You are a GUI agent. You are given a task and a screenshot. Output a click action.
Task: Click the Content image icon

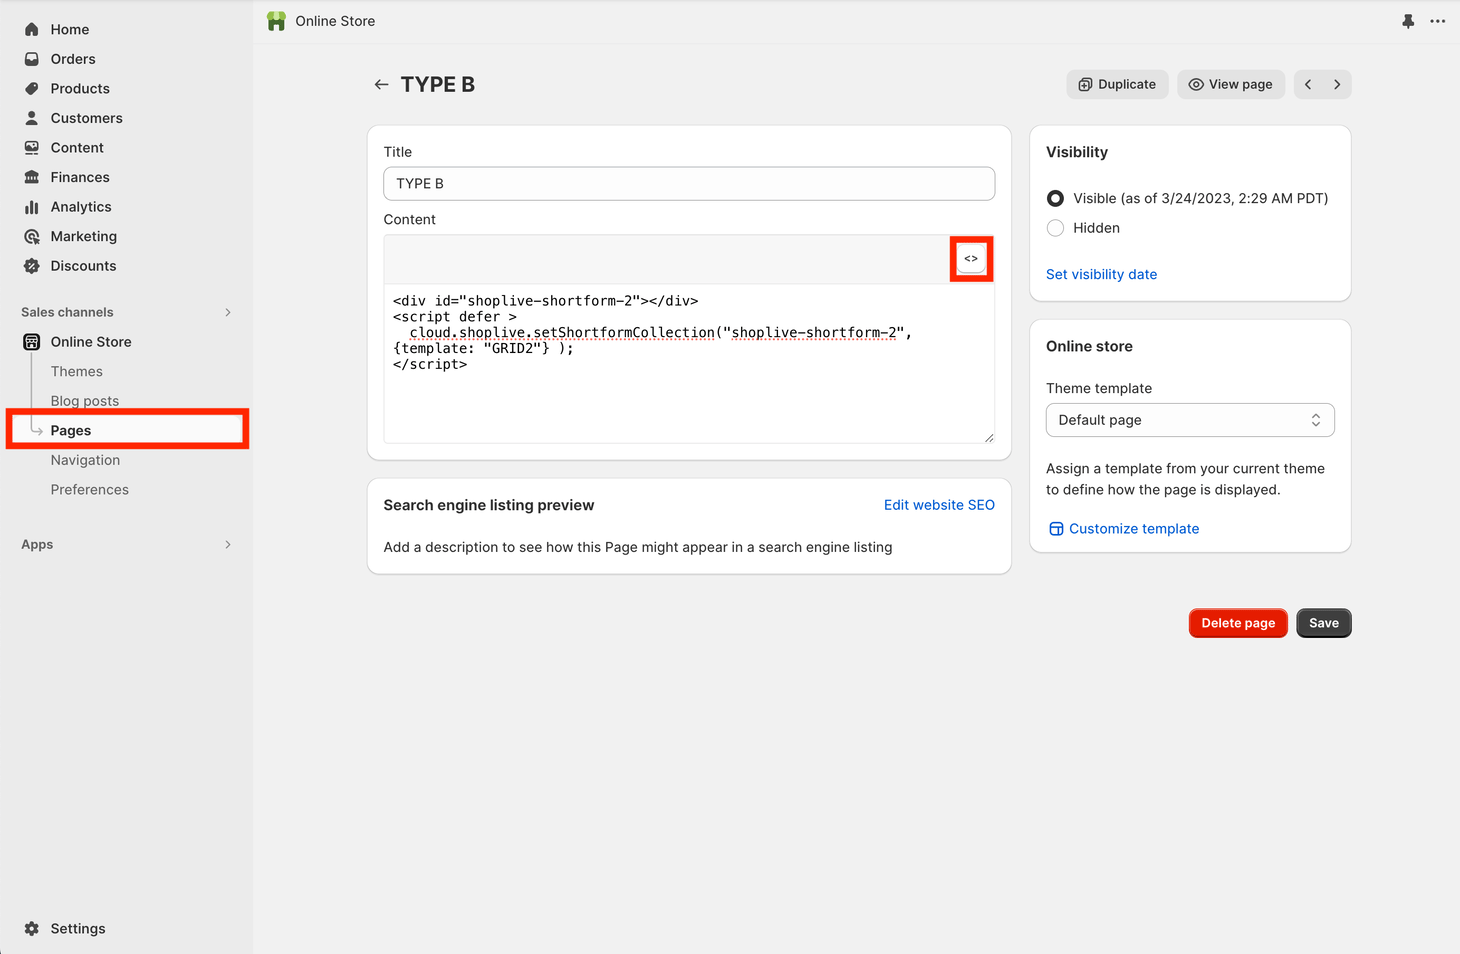pos(32,148)
